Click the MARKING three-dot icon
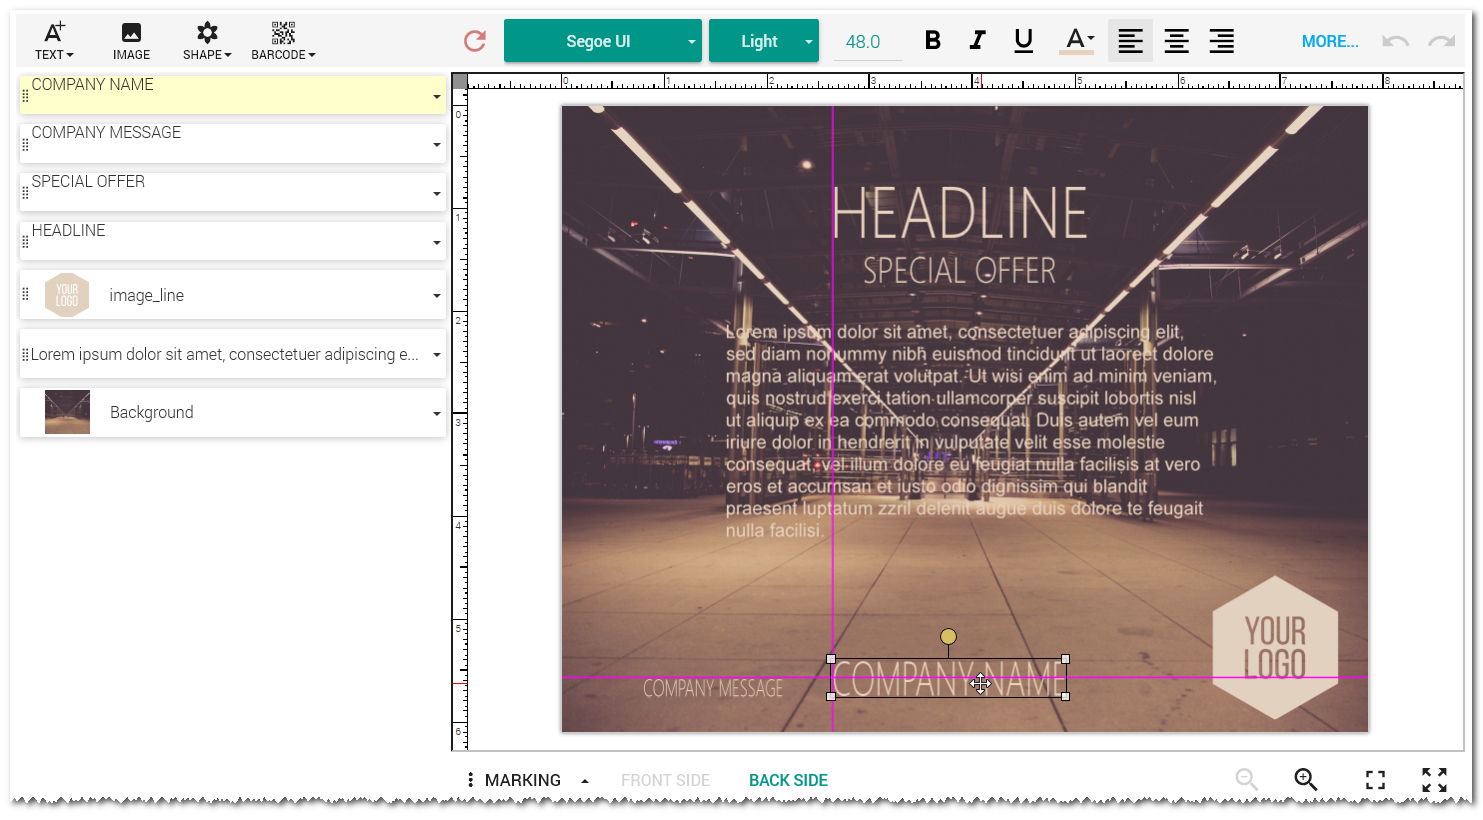1483x820 pixels. coord(470,780)
